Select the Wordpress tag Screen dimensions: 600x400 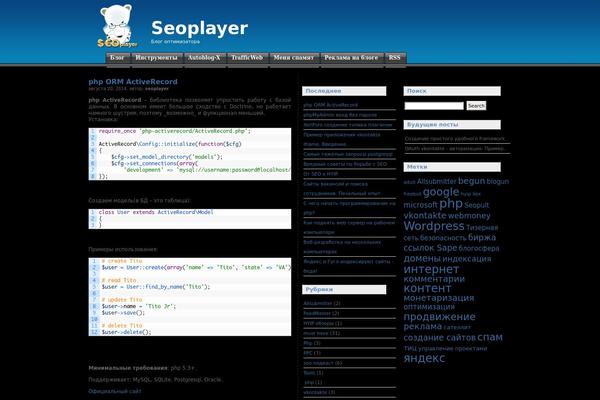434,226
